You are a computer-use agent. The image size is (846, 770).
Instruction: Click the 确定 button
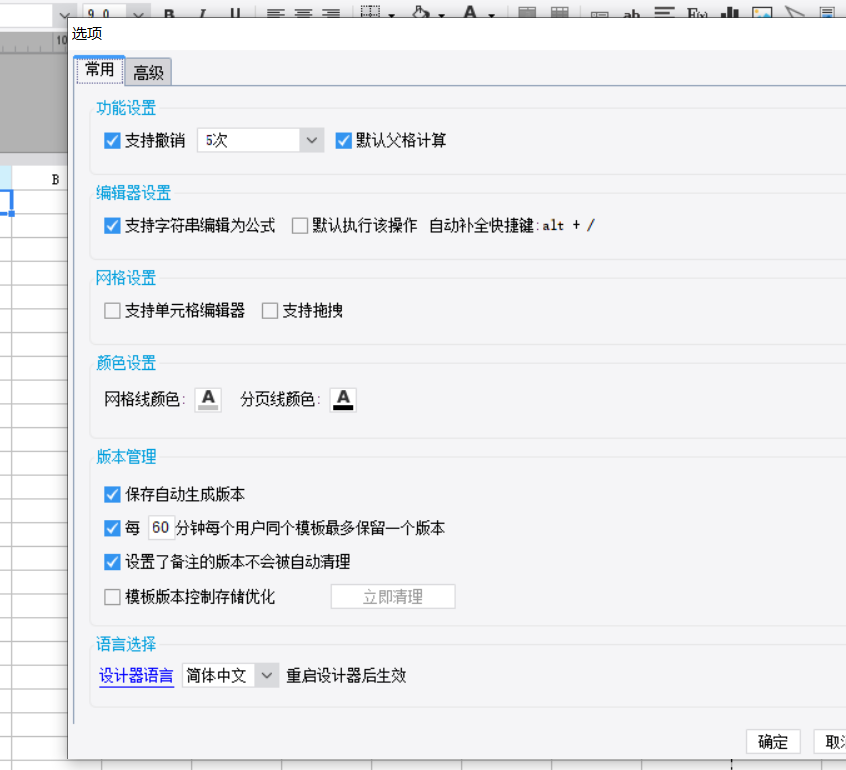[x=773, y=742]
